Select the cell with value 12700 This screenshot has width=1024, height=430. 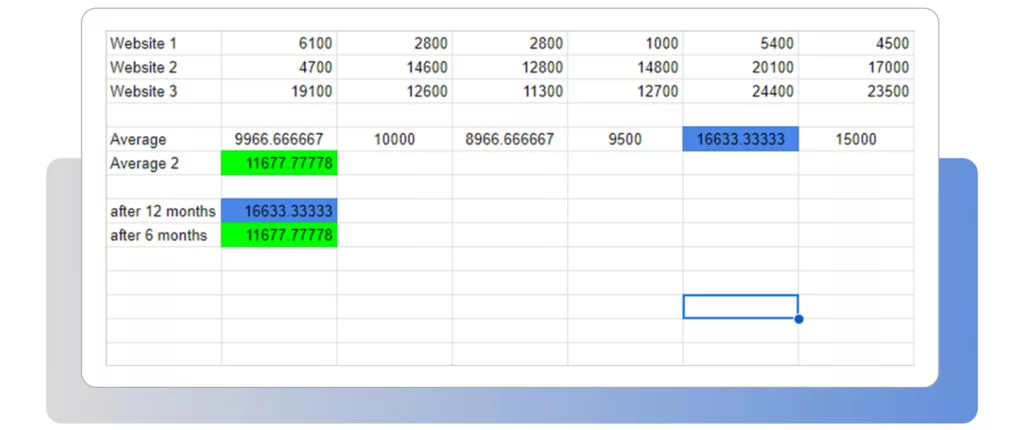tap(625, 91)
